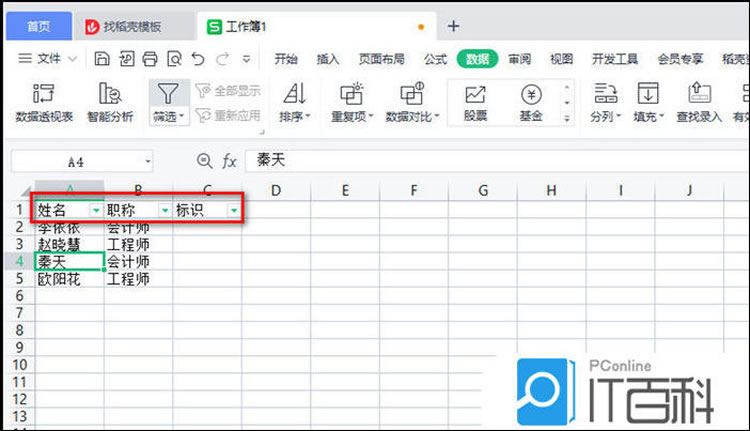This screenshot has height=431, width=750.
Task: Select cell containing 欧阳花
Action: pos(69,279)
